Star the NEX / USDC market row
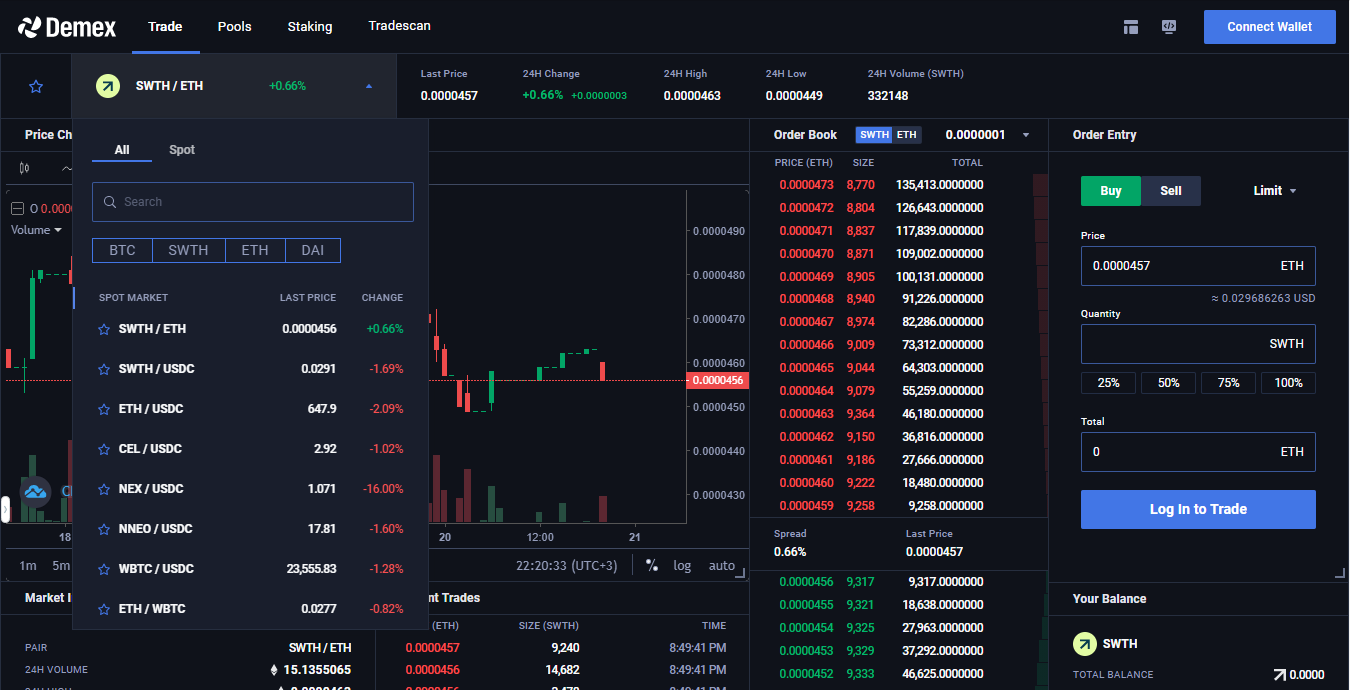The height and width of the screenshot is (690, 1350). tap(103, 489)
